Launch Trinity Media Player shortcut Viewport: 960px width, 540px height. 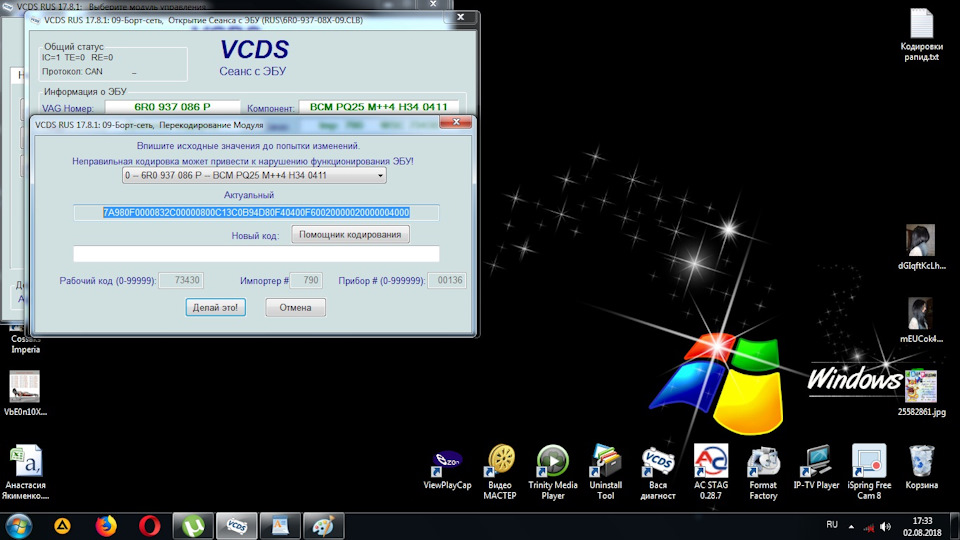pyautogui.click(x=553, y=471)
